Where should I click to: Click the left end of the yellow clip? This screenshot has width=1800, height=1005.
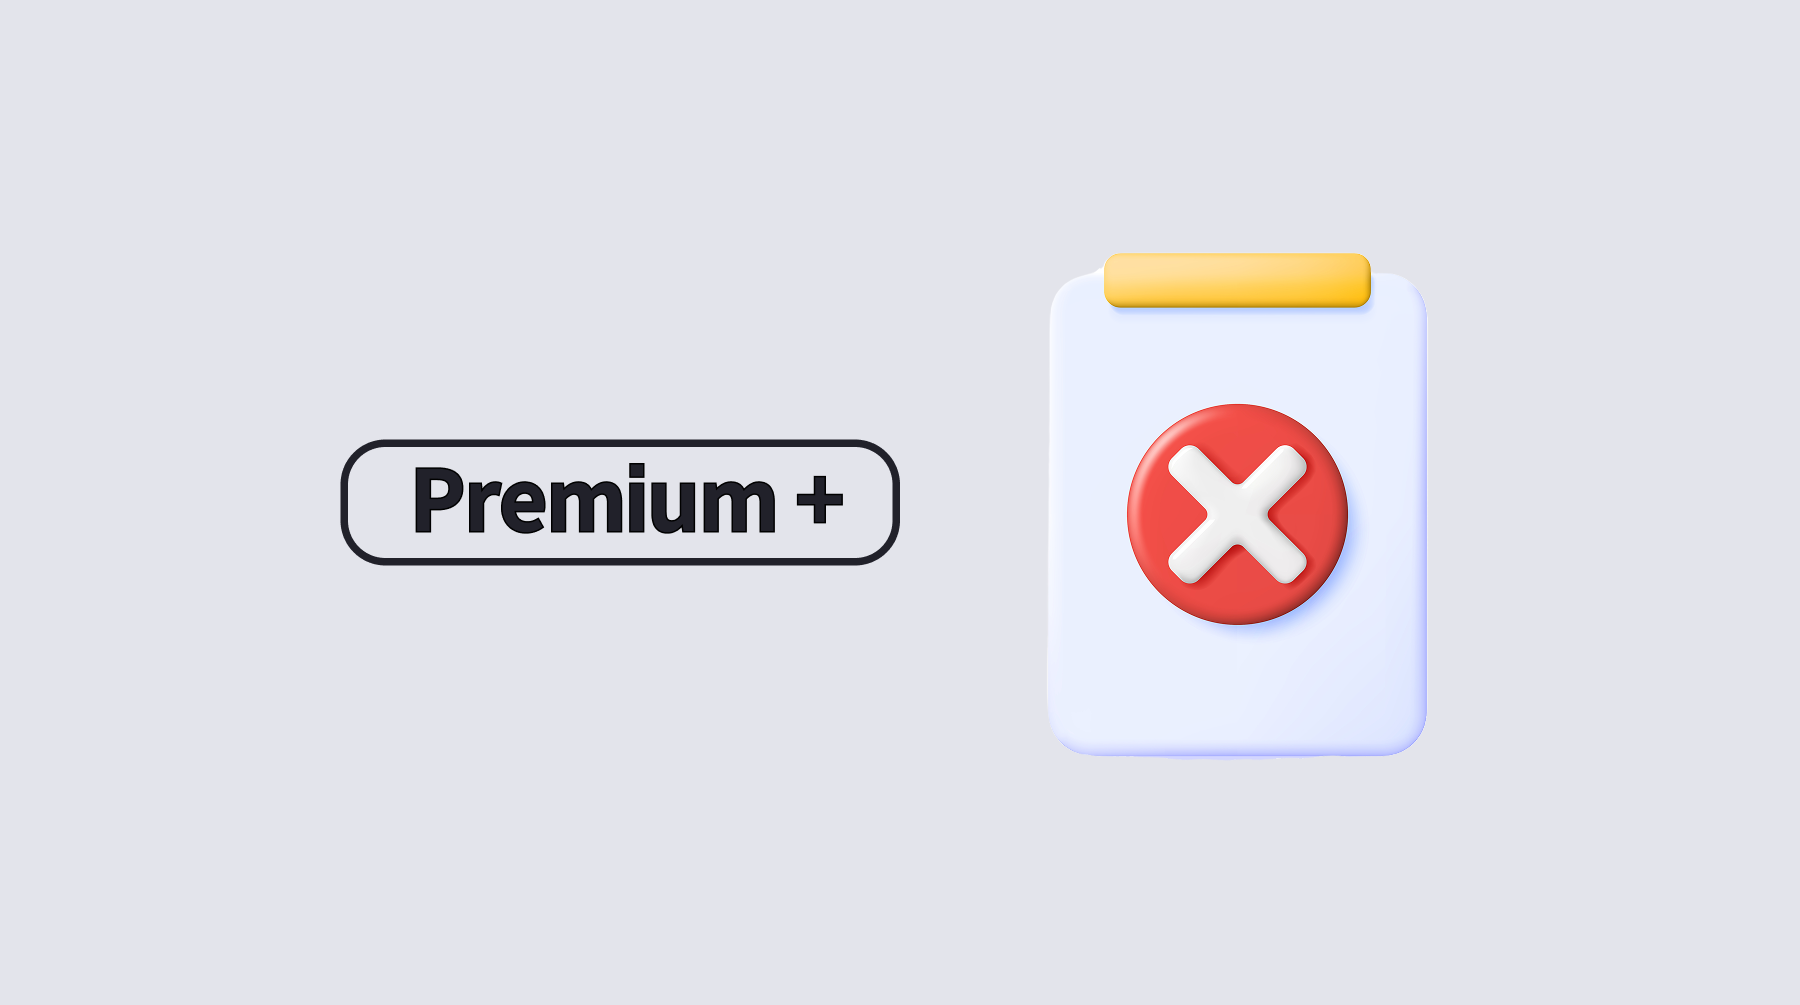[1120, 280]
